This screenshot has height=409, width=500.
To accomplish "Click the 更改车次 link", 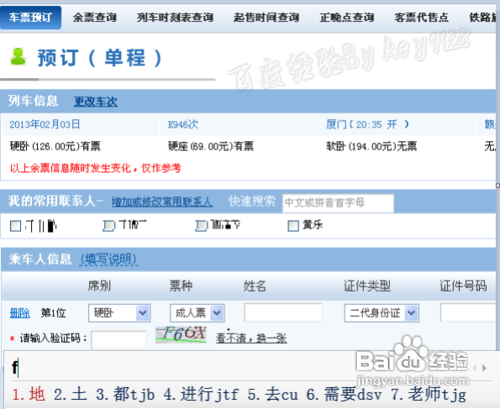I will 96,101.
